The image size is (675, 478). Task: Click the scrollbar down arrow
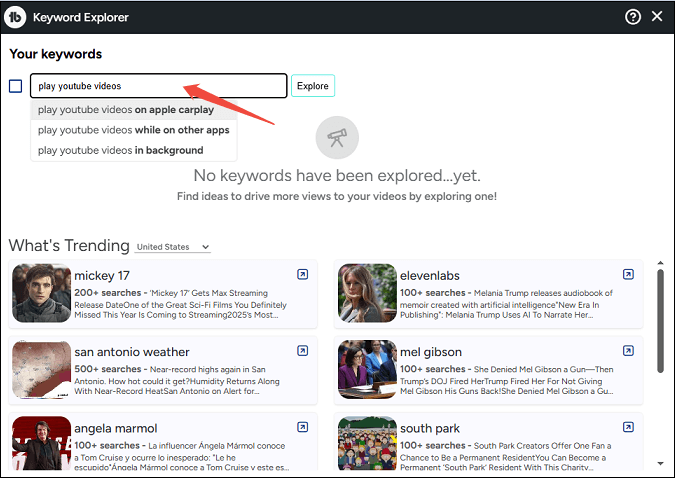(660, 463)
